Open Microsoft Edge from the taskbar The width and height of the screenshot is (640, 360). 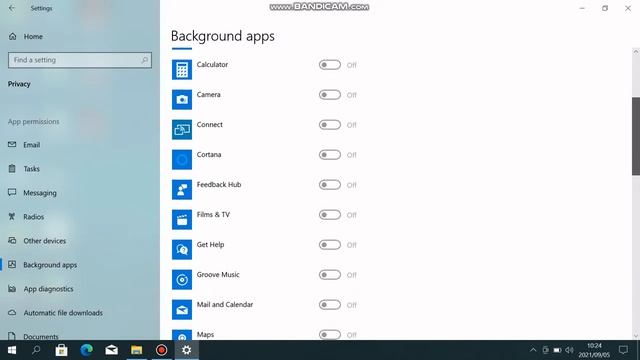click(x=87, y=350)
